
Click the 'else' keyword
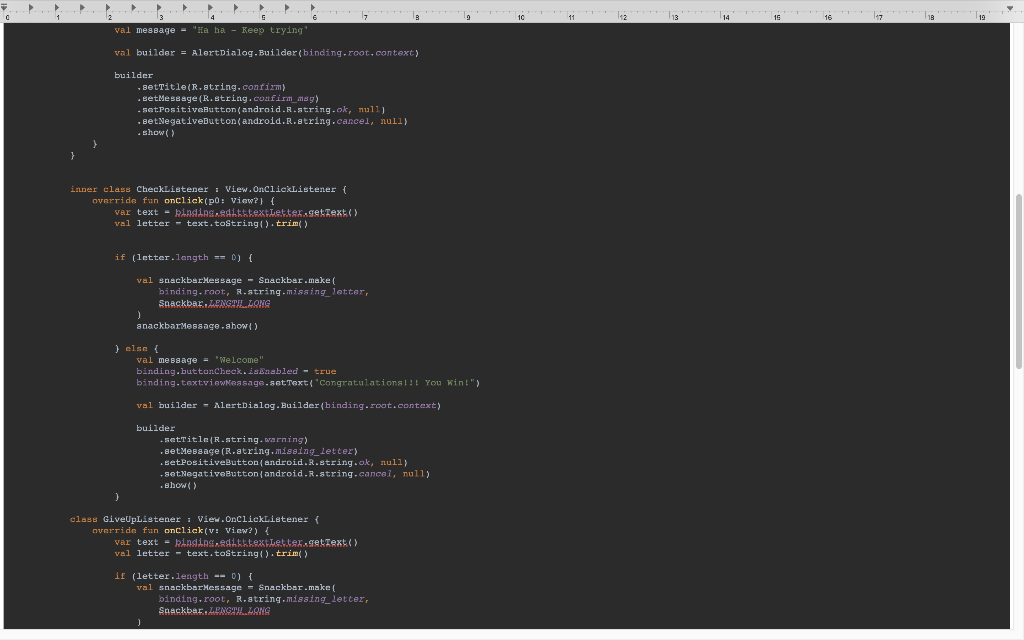[x=136, y=349]
